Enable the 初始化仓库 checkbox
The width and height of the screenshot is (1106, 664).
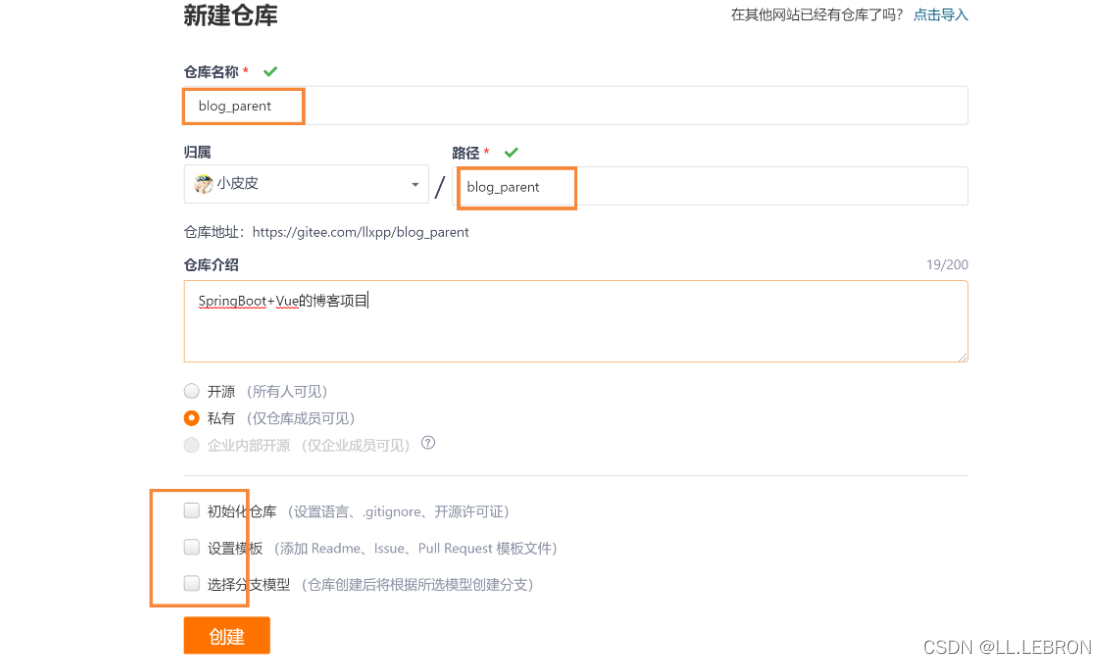coord(191,510)
